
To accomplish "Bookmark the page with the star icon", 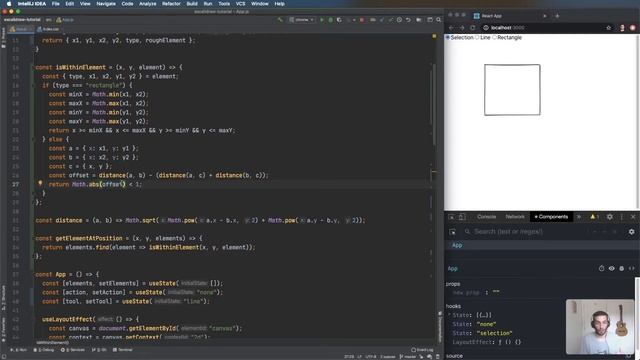I will (609, 28).
